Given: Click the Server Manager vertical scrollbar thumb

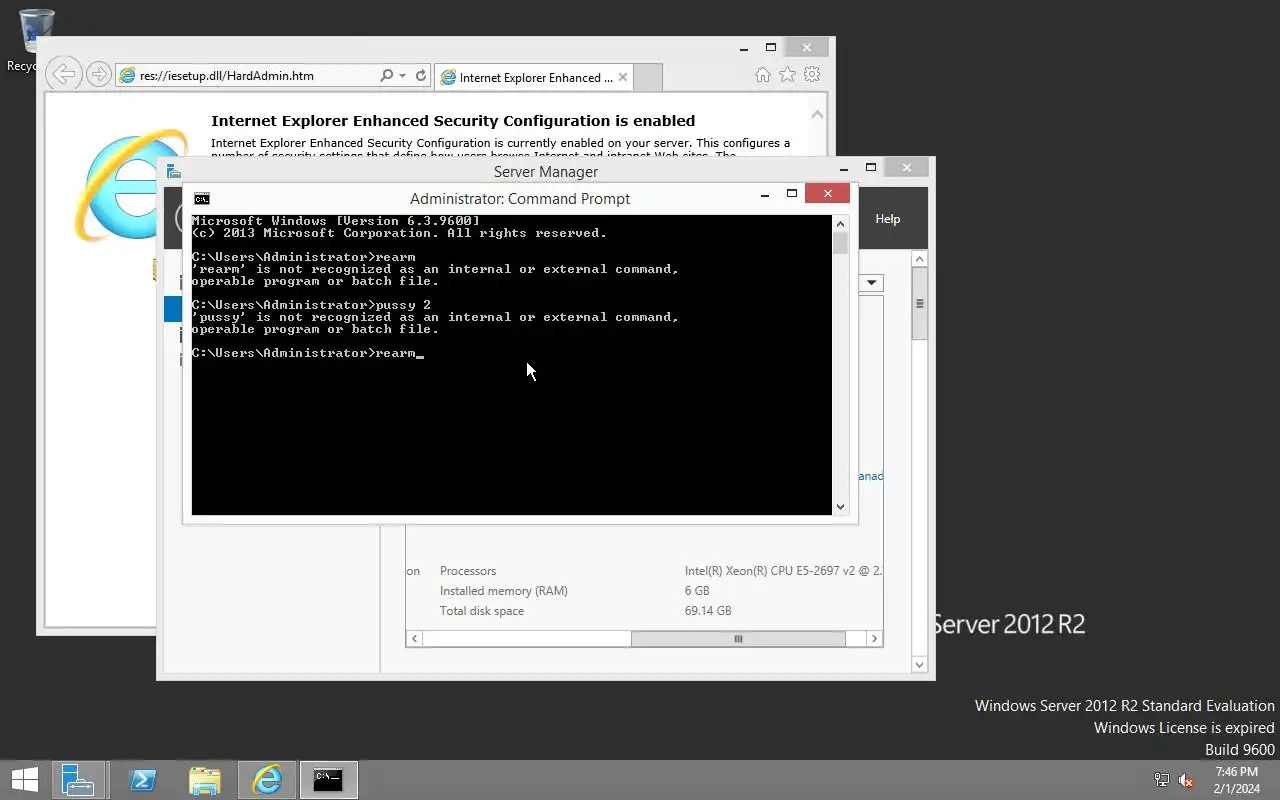Looking at the screenshot, I should click(x=920, y=304).
